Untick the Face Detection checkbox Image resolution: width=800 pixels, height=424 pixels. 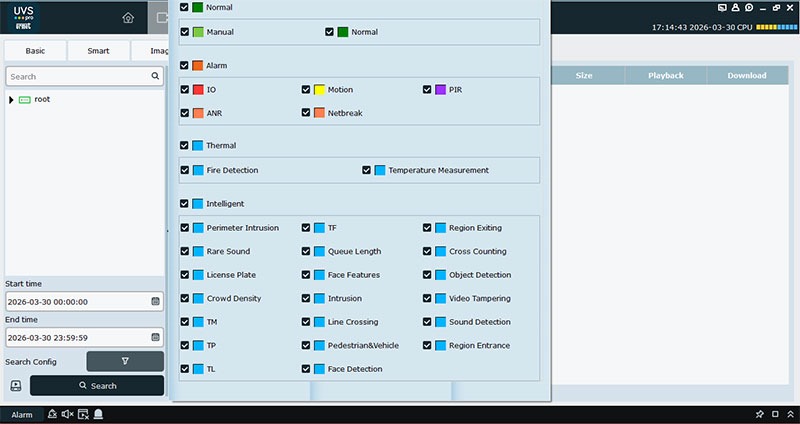[x=307, y=369]
